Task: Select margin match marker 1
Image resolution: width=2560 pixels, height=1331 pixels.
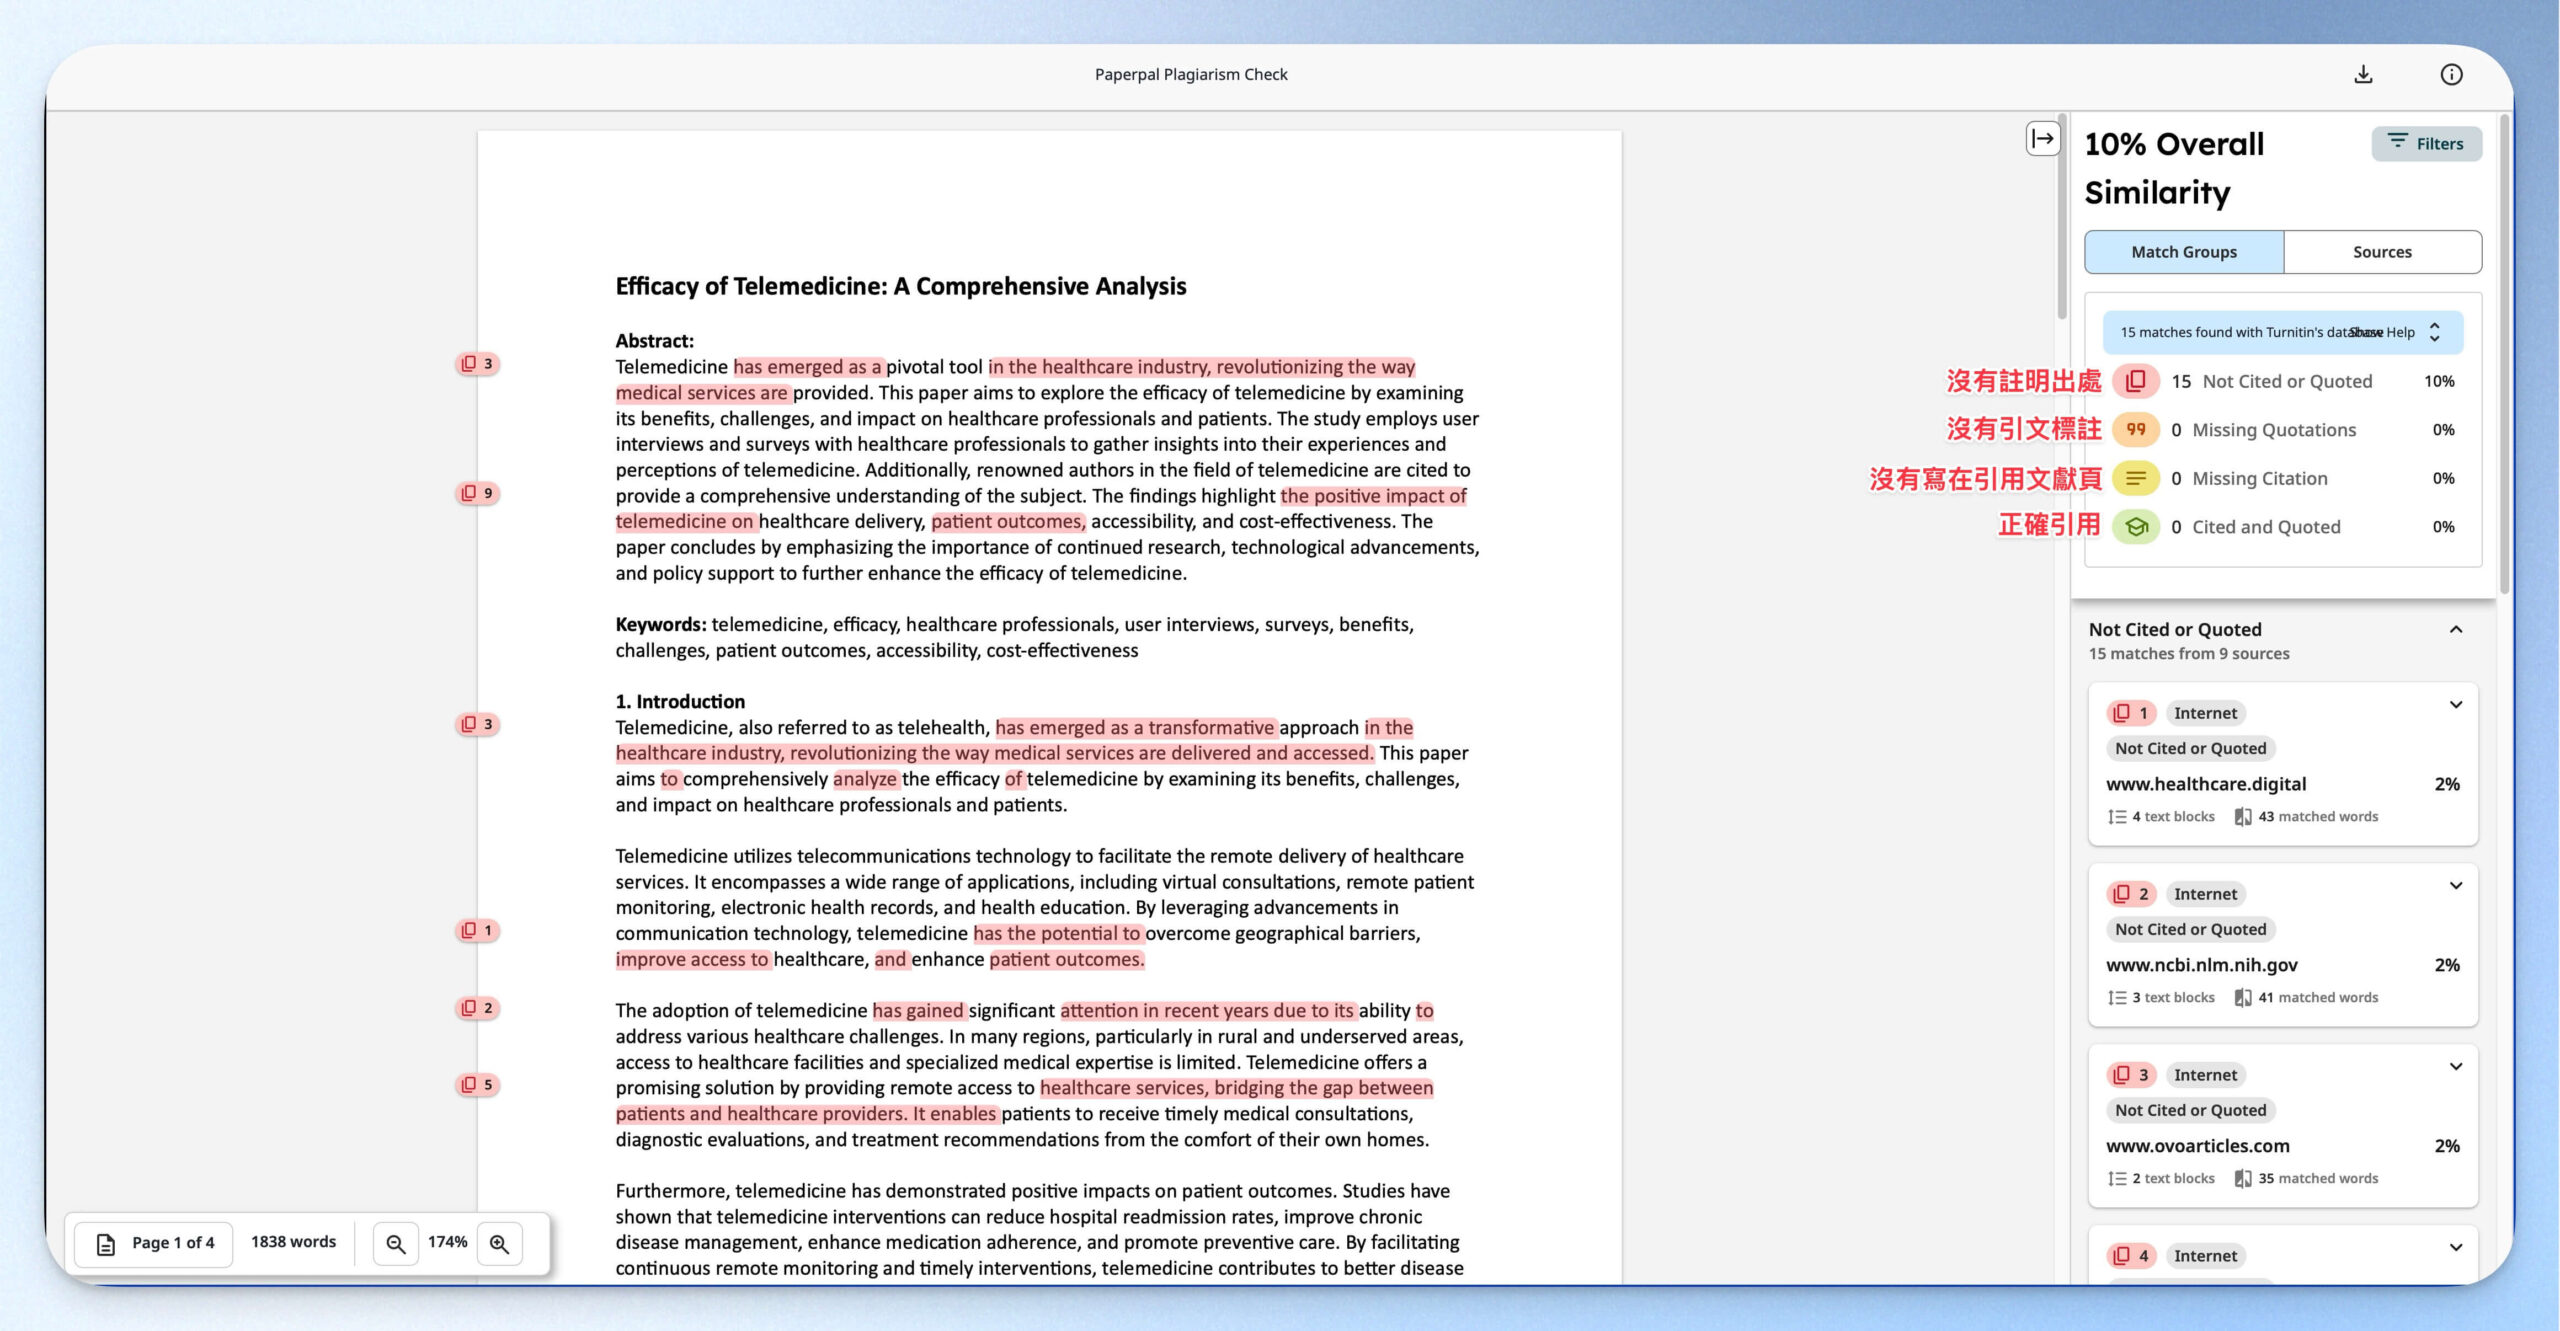Action: (477, 931)
